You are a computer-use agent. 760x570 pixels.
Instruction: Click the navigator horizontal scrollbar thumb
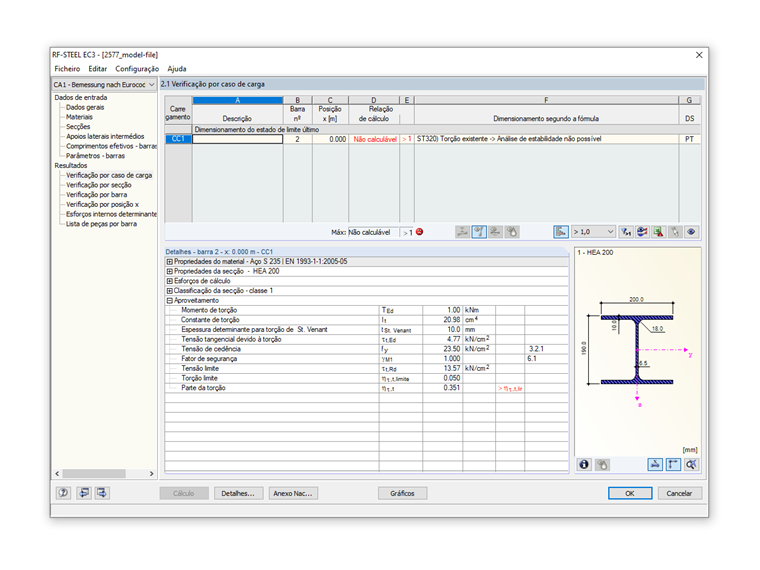point(94,474)
